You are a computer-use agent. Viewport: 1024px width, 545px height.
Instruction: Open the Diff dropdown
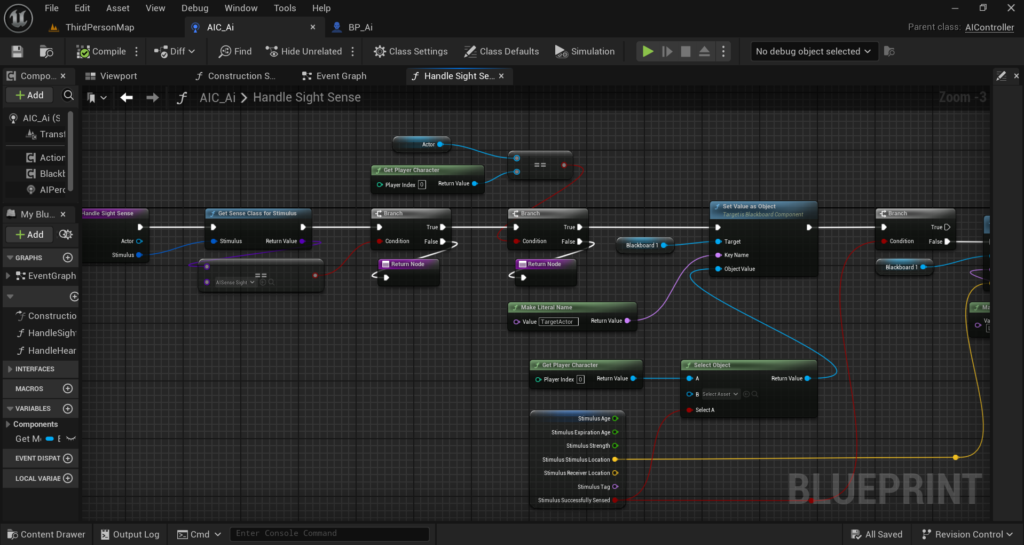click(x=174, y=52)
